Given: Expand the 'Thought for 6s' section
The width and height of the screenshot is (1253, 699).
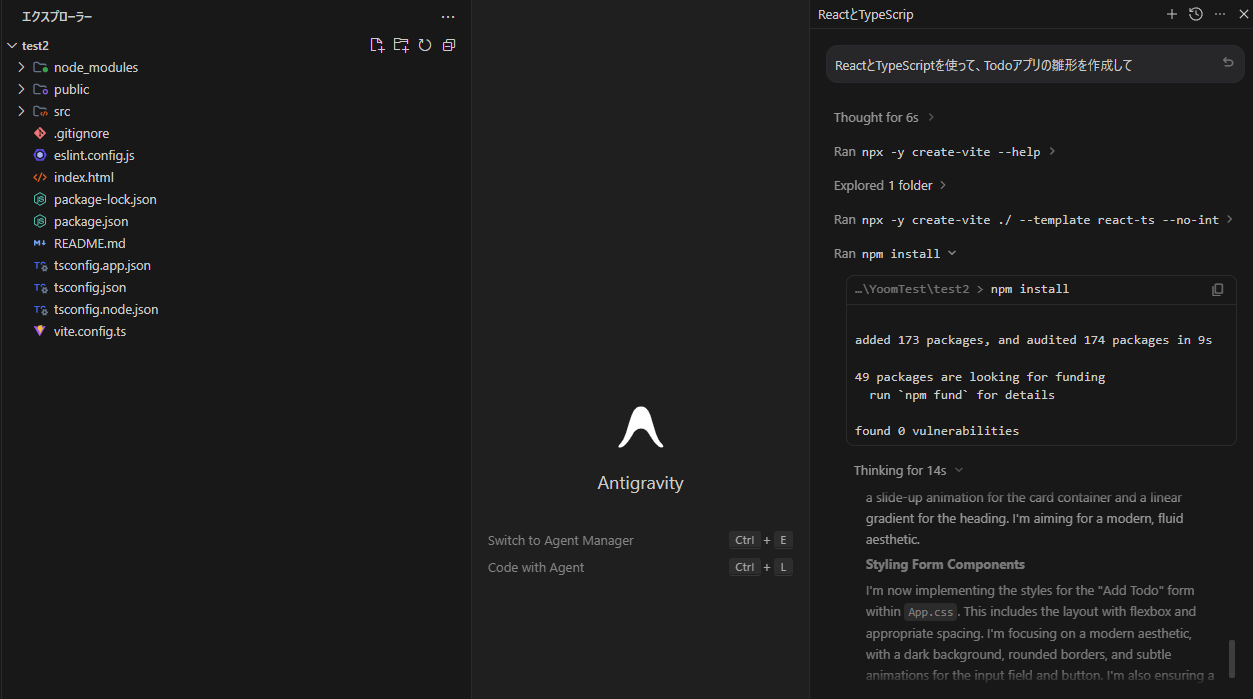Looking at the screenshot, I should coord(884,117).
